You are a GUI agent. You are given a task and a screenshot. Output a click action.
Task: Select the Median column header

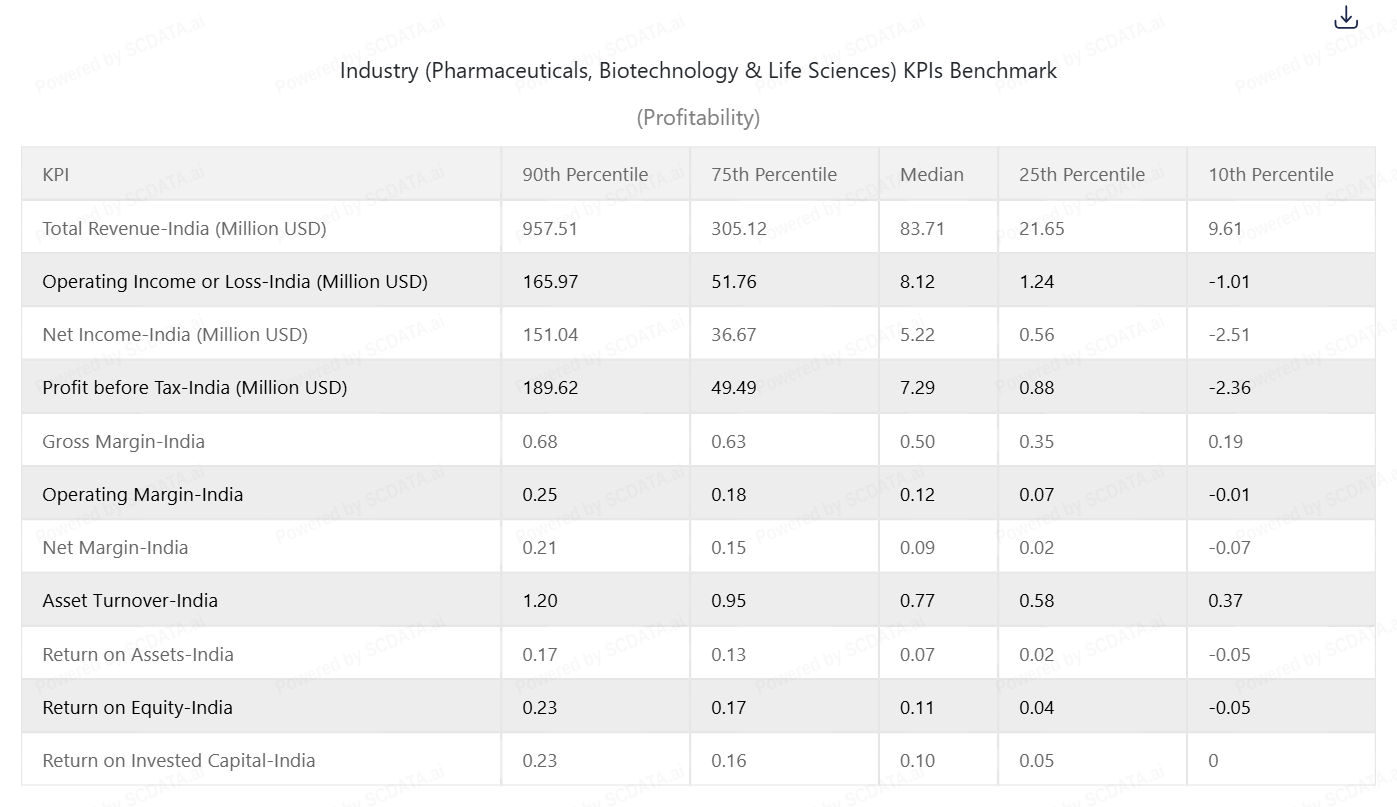click(x=932, y=175)
